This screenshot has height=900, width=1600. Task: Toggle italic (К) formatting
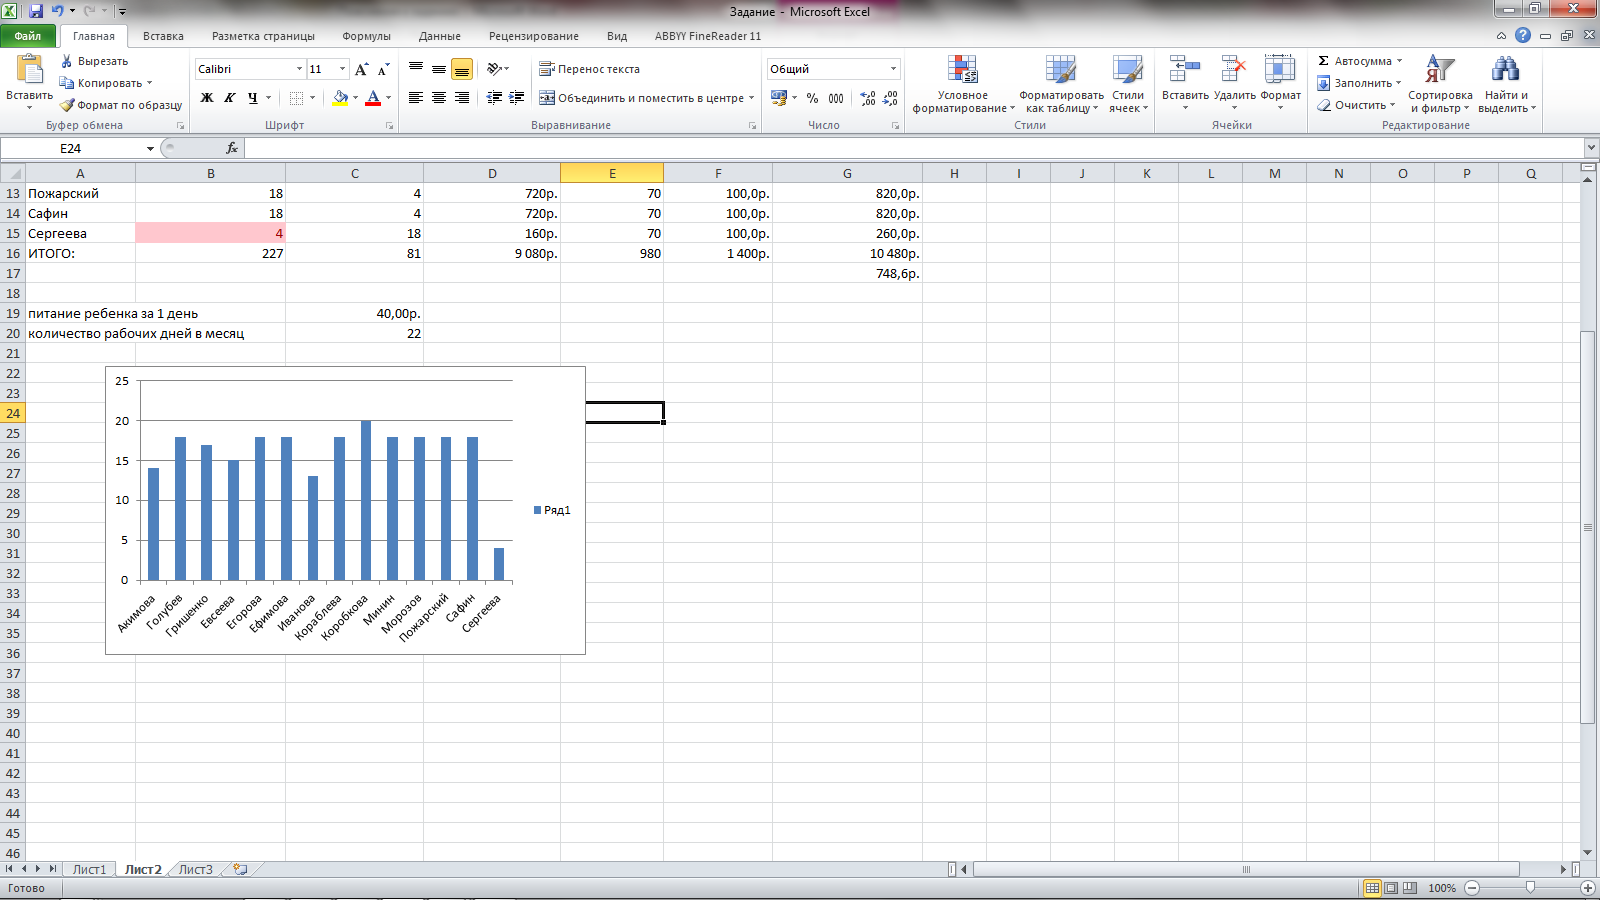pyautogui.click(x=230, y=98)
